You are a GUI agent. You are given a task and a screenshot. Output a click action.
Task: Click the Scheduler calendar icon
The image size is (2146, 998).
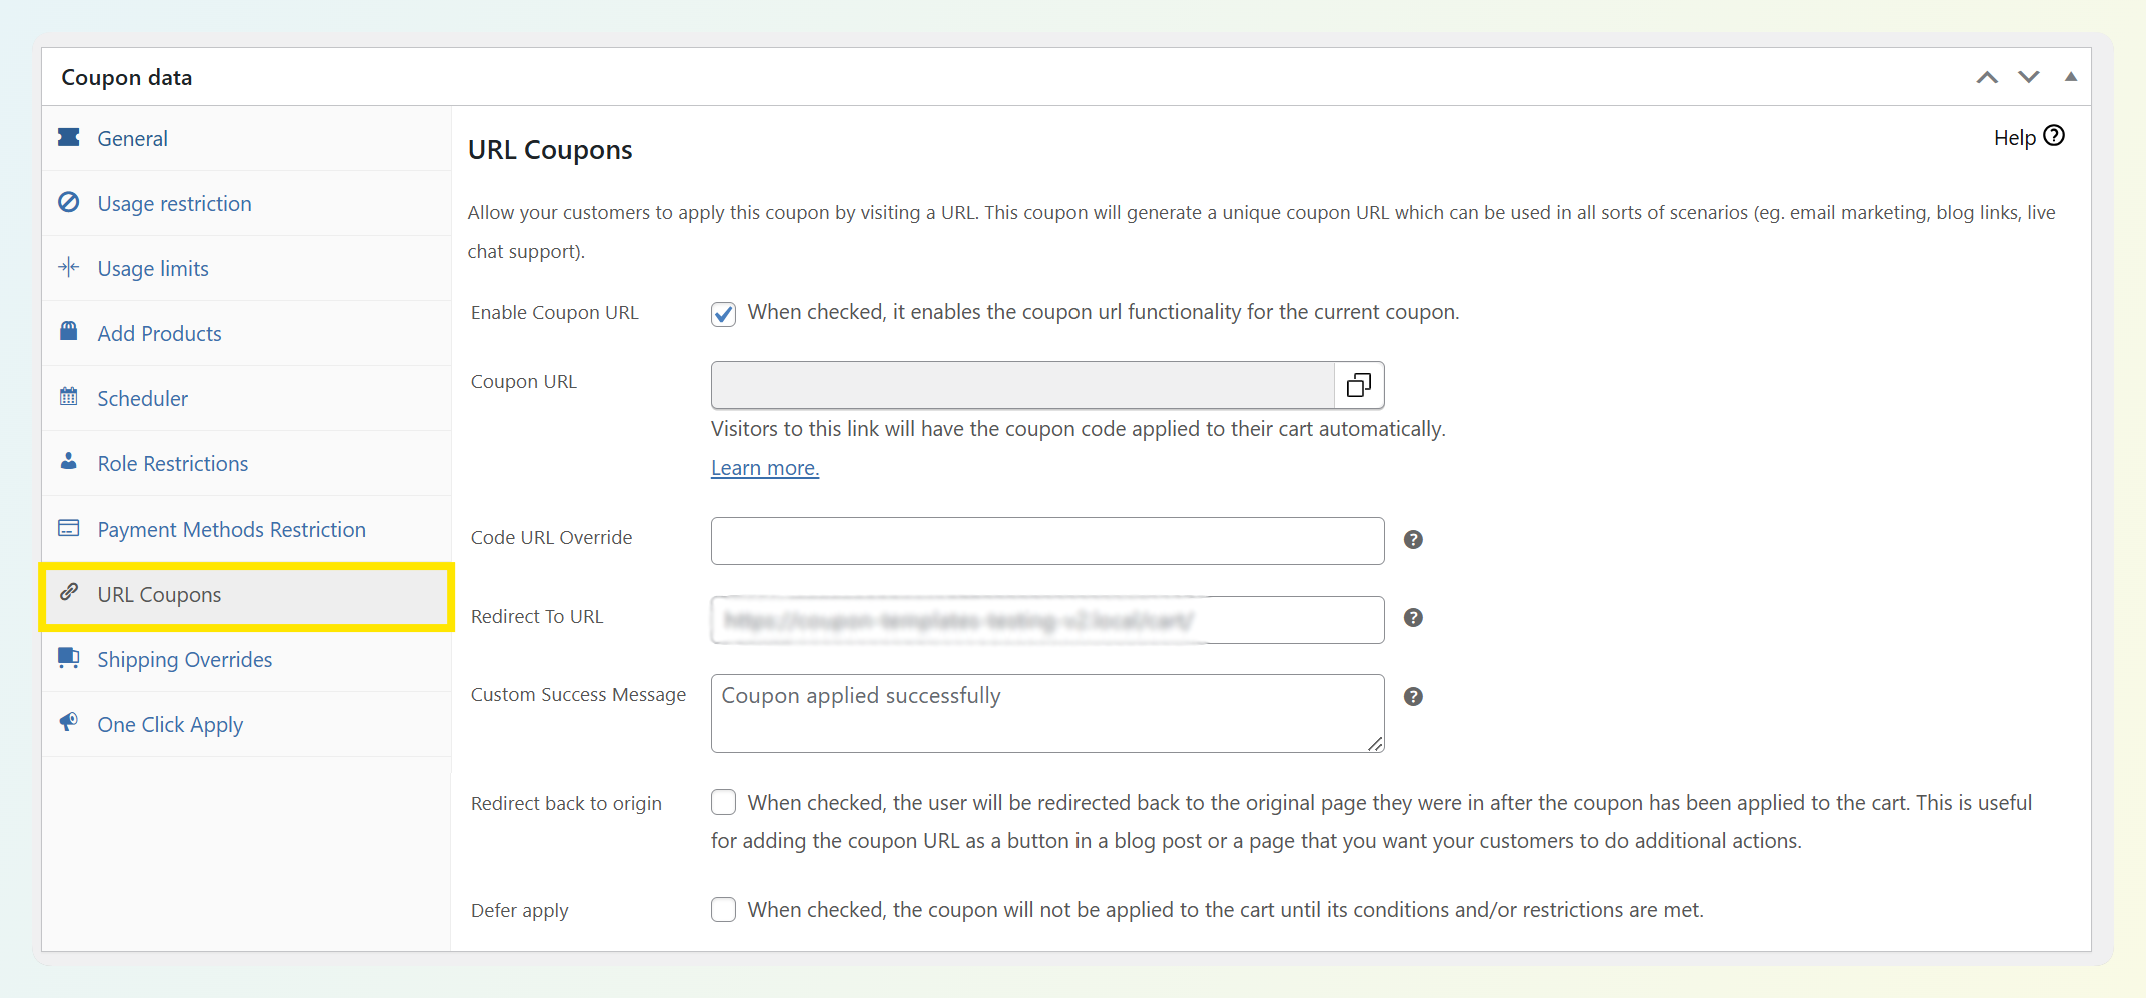pos(69,397)
